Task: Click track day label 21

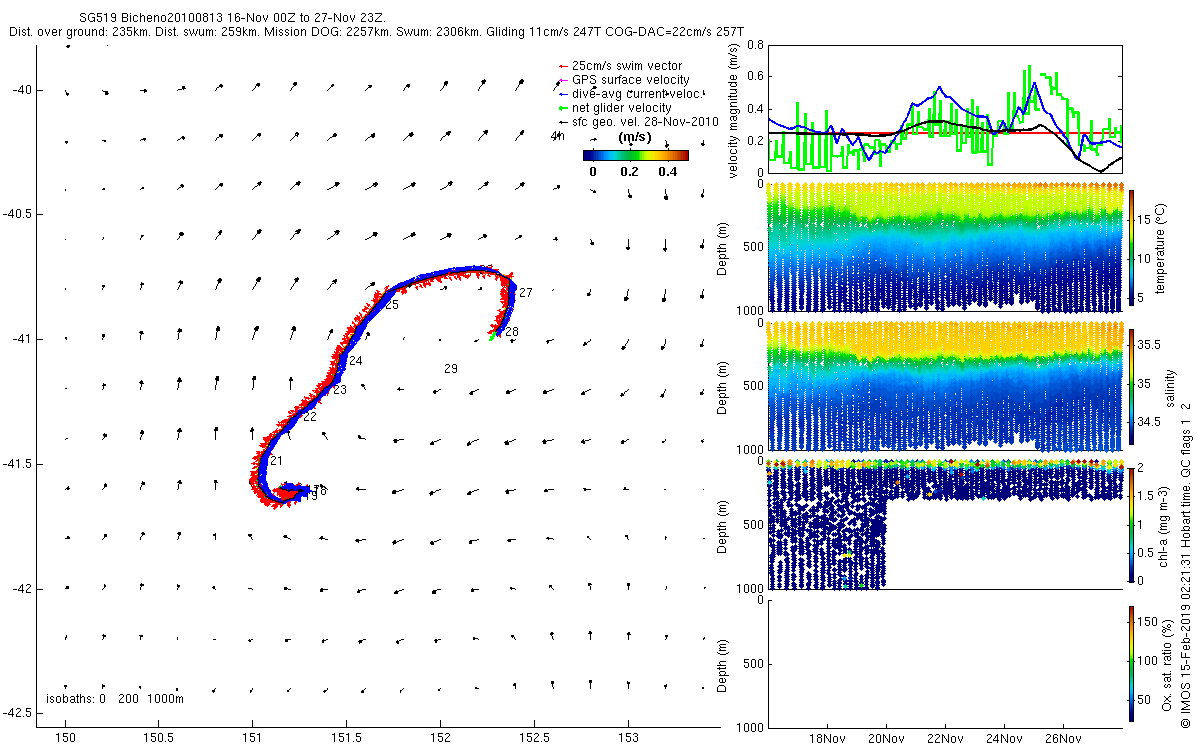Action: coord(276,460)
